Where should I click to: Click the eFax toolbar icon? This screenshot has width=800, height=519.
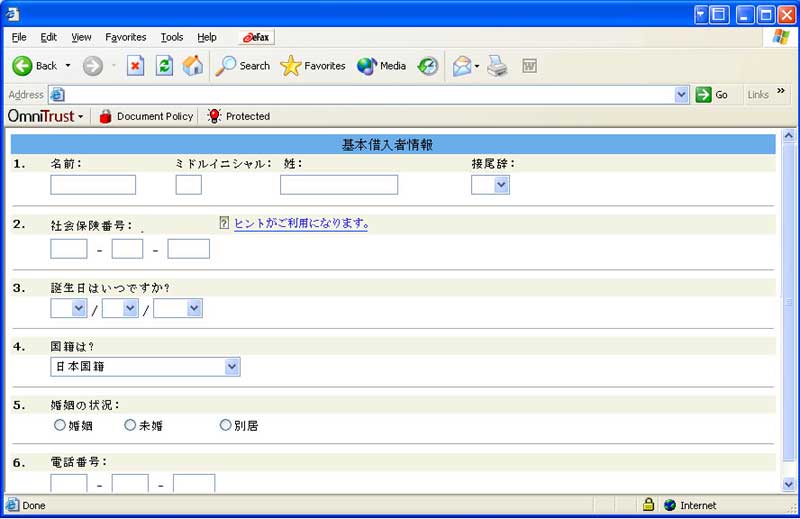click(256, 37)
